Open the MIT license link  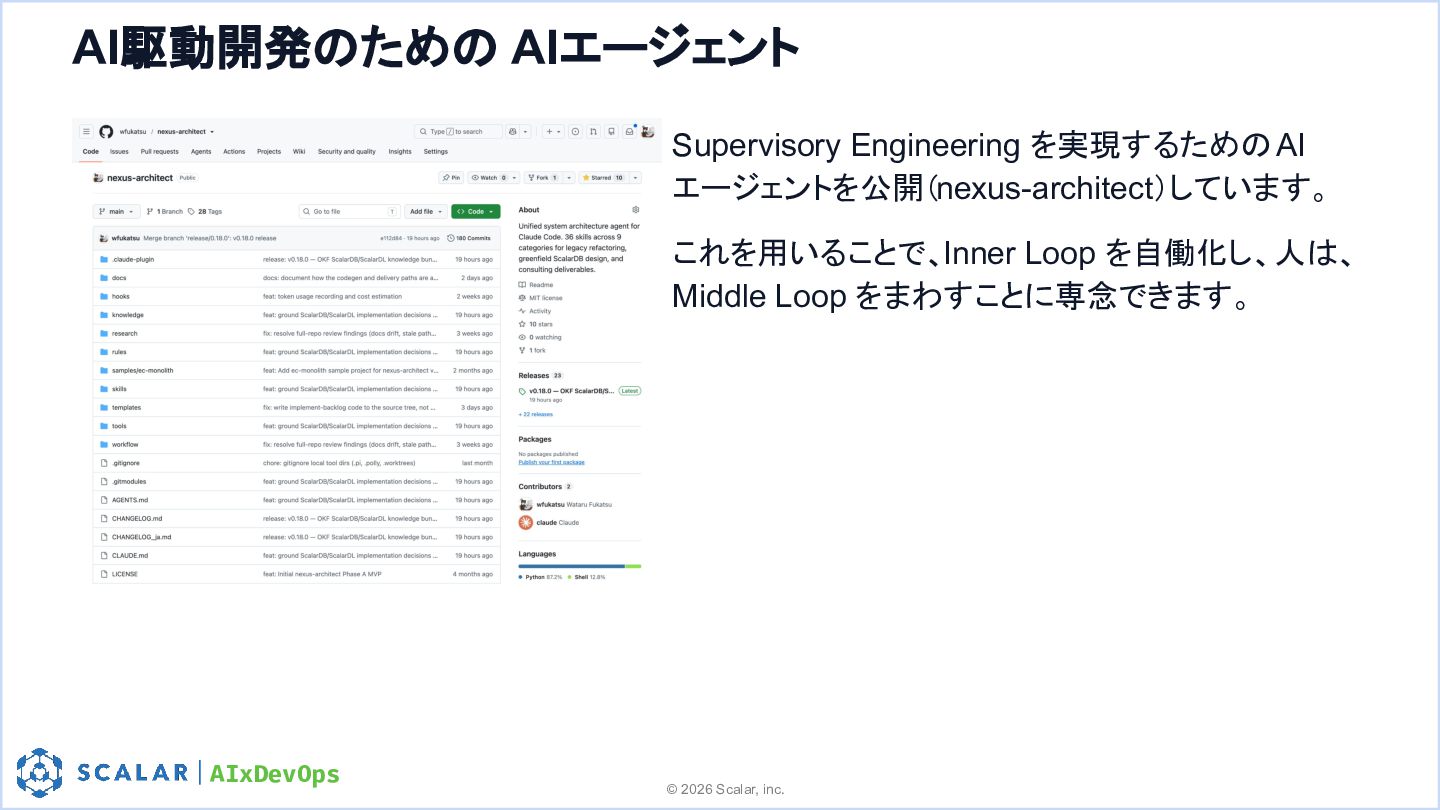pos(540,298)
